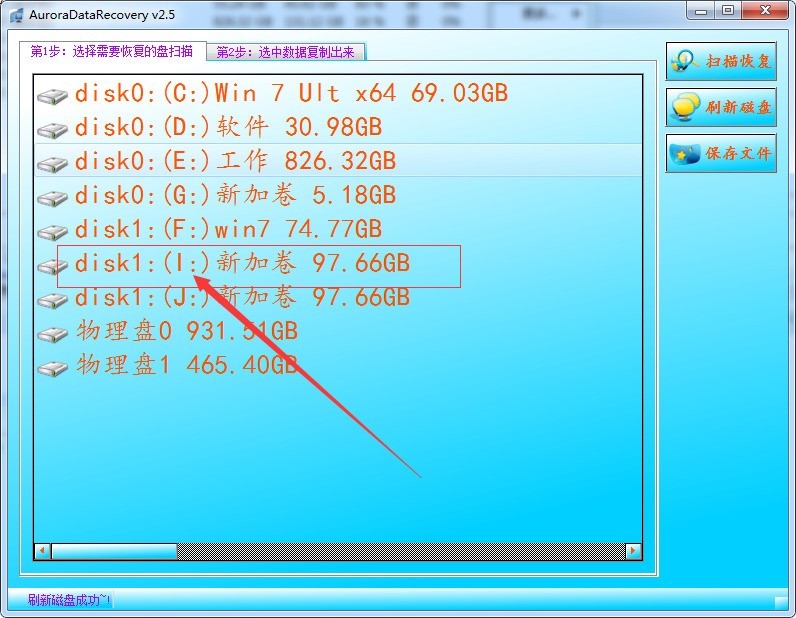Click the drive icon beside disk1 (F:) win7
The image size is (796, 618).
tap(52, 232)
